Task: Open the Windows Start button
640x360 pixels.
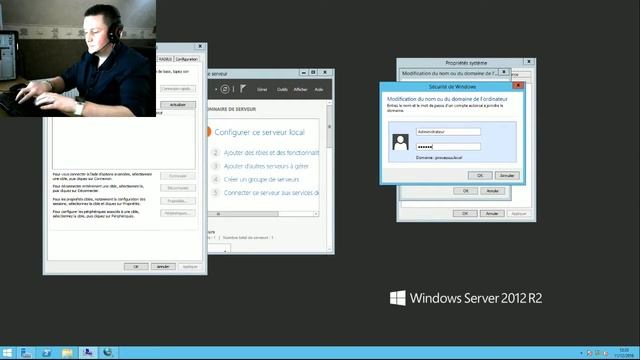Action: tap(7, 353)
